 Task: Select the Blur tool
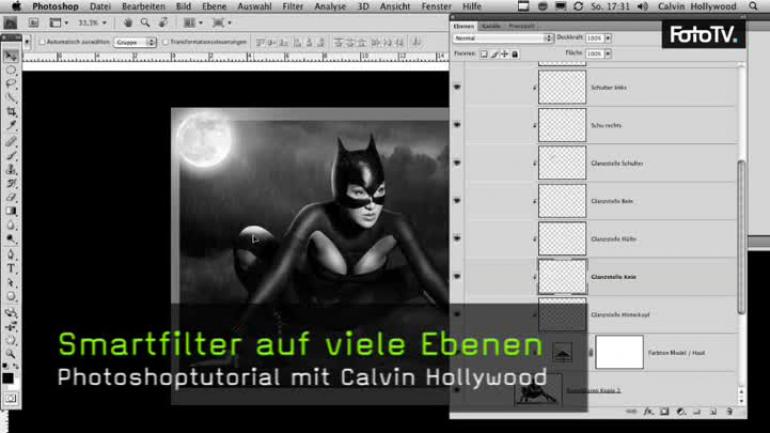click(10, 225)
